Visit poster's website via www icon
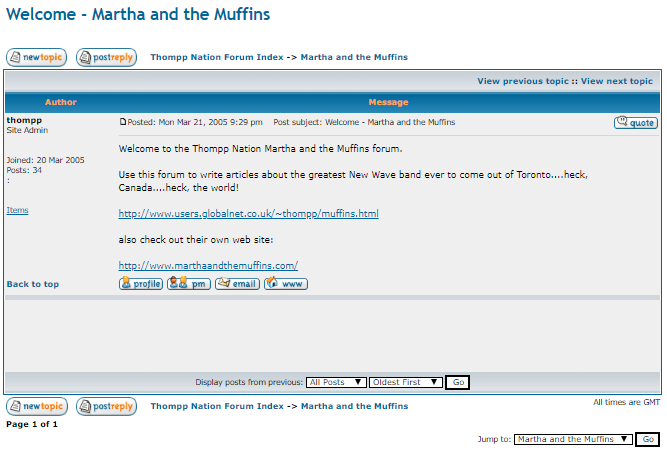The width and height of the screenshot is (667, 451). coord(286,284)
